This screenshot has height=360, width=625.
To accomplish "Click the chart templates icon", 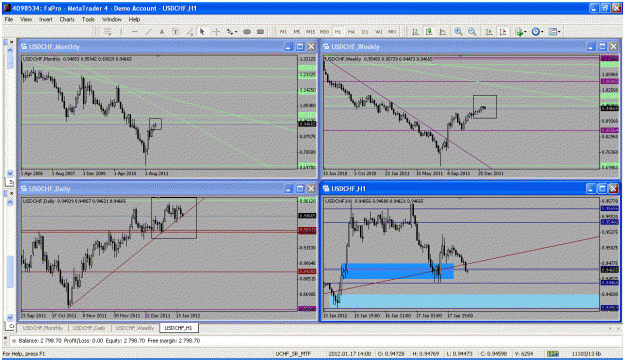I will point(552,32).
